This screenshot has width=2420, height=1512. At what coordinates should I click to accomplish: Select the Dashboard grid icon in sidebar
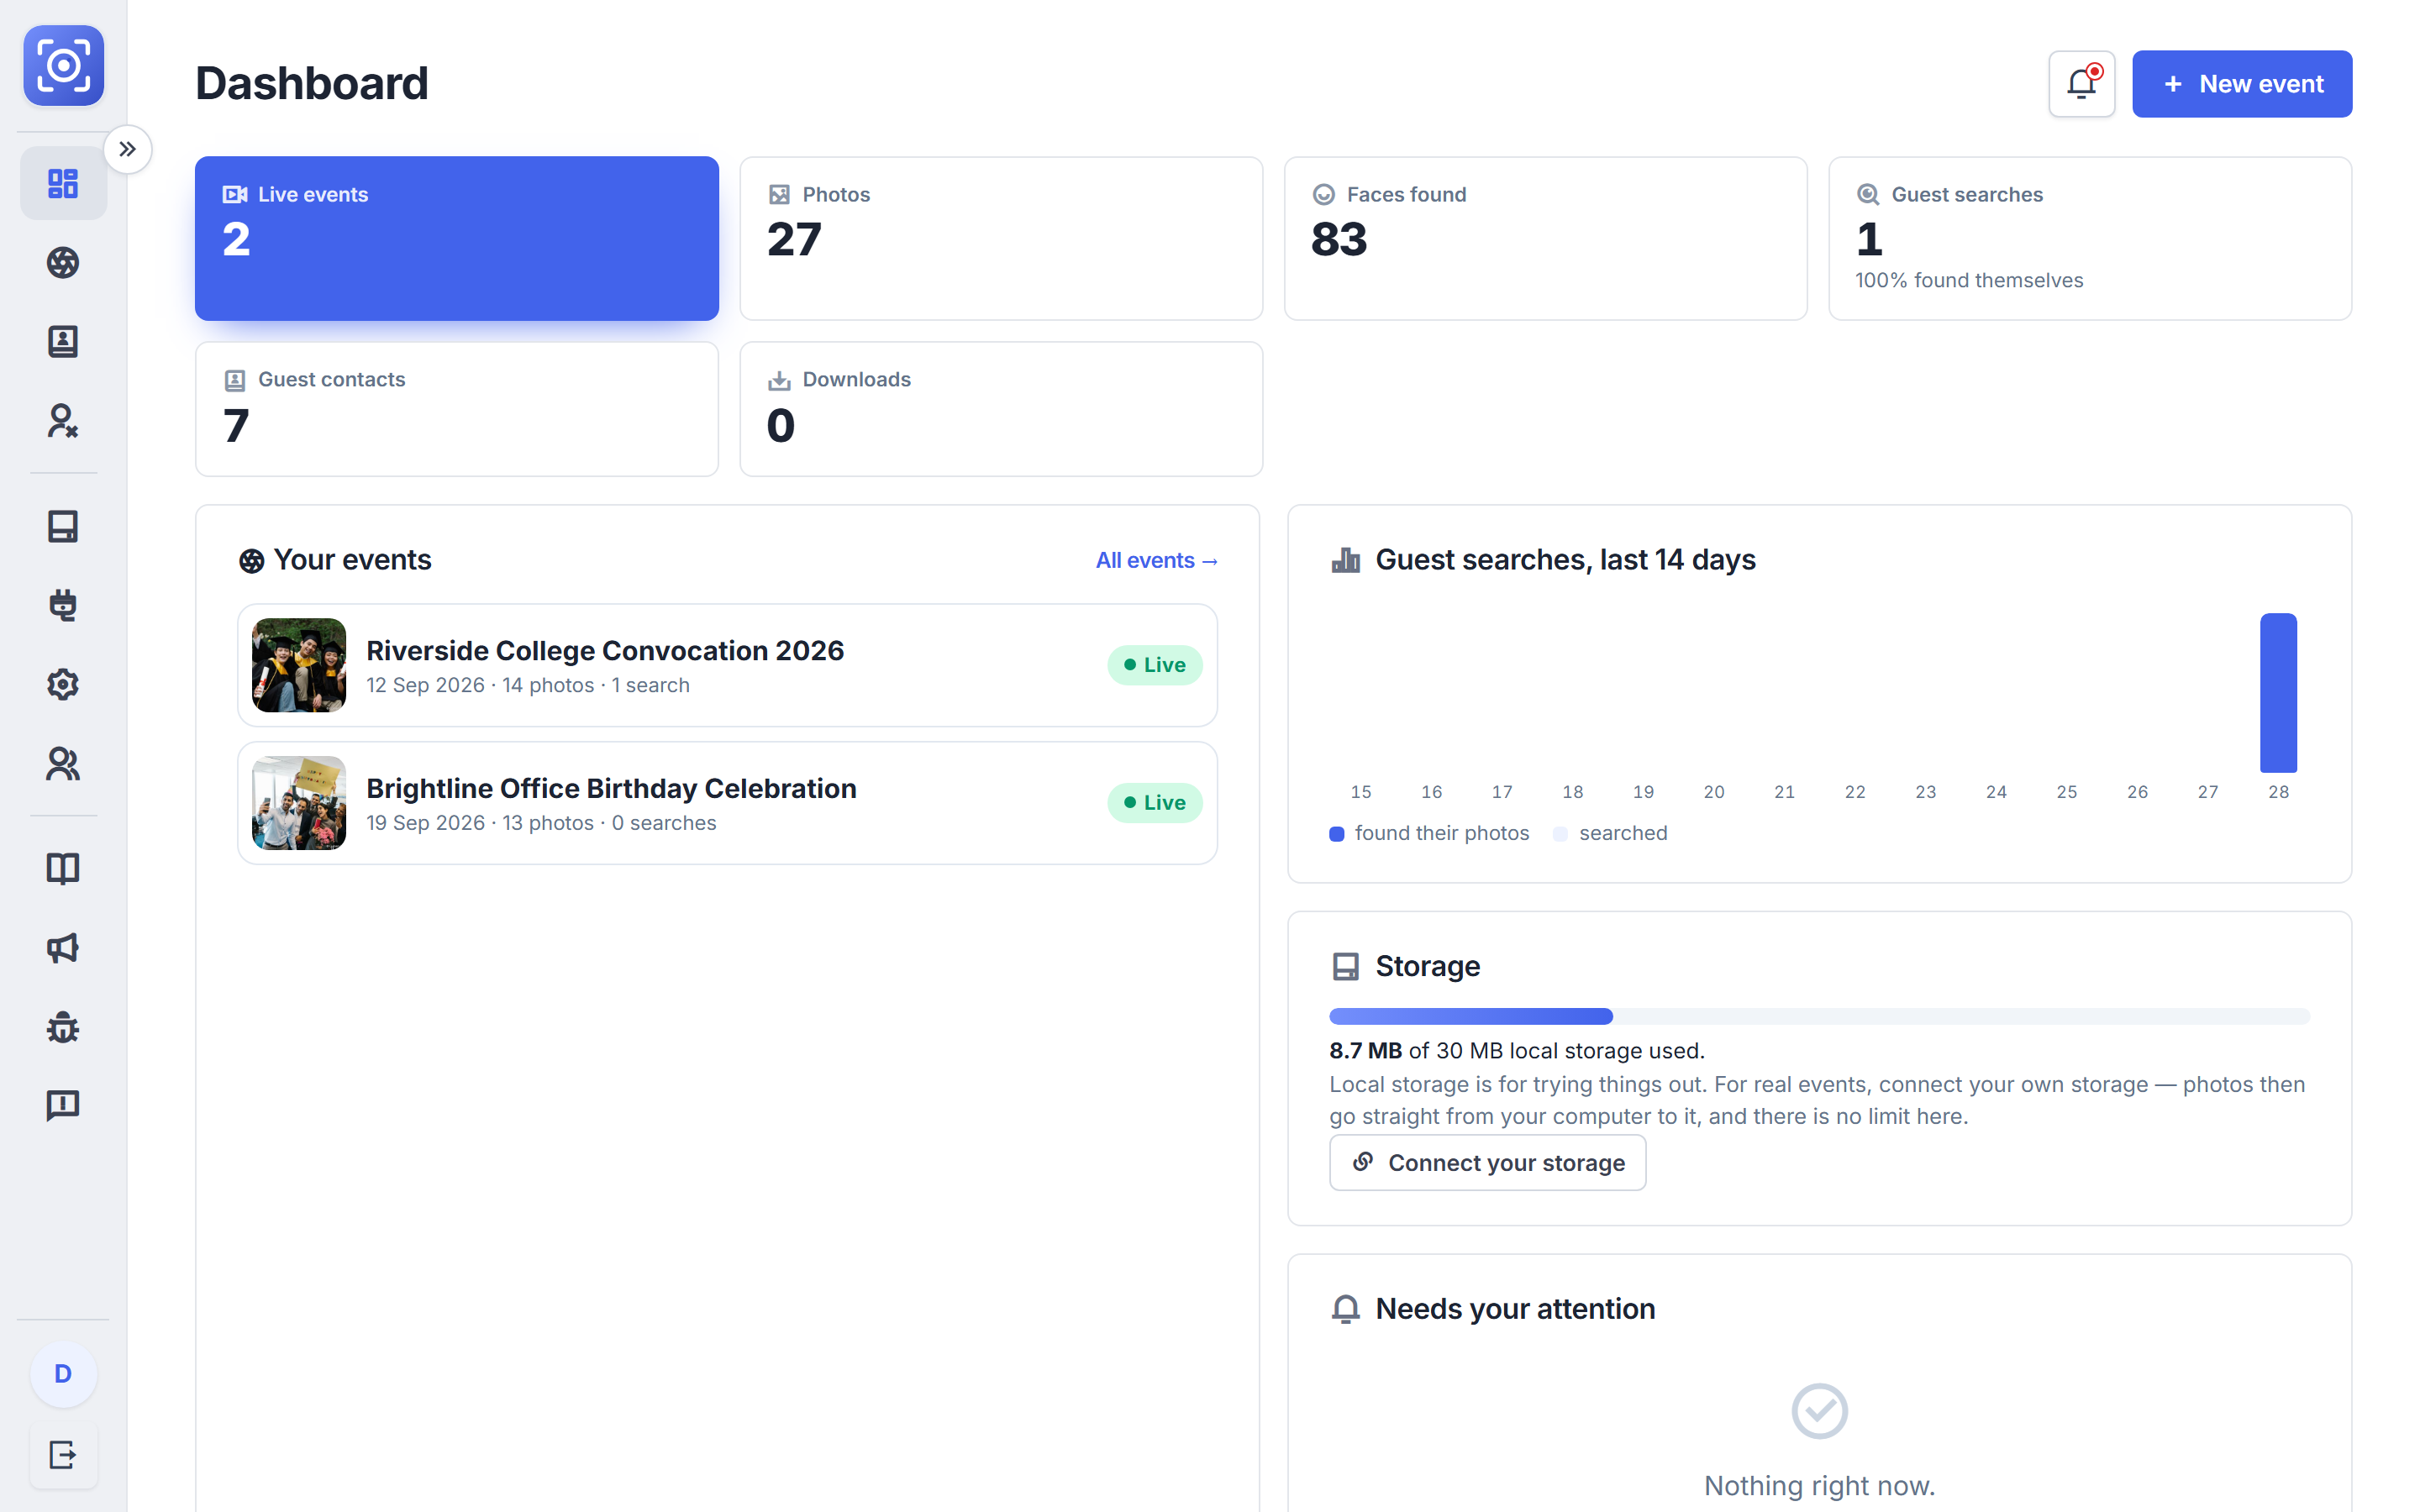click(x=63, y=183)
